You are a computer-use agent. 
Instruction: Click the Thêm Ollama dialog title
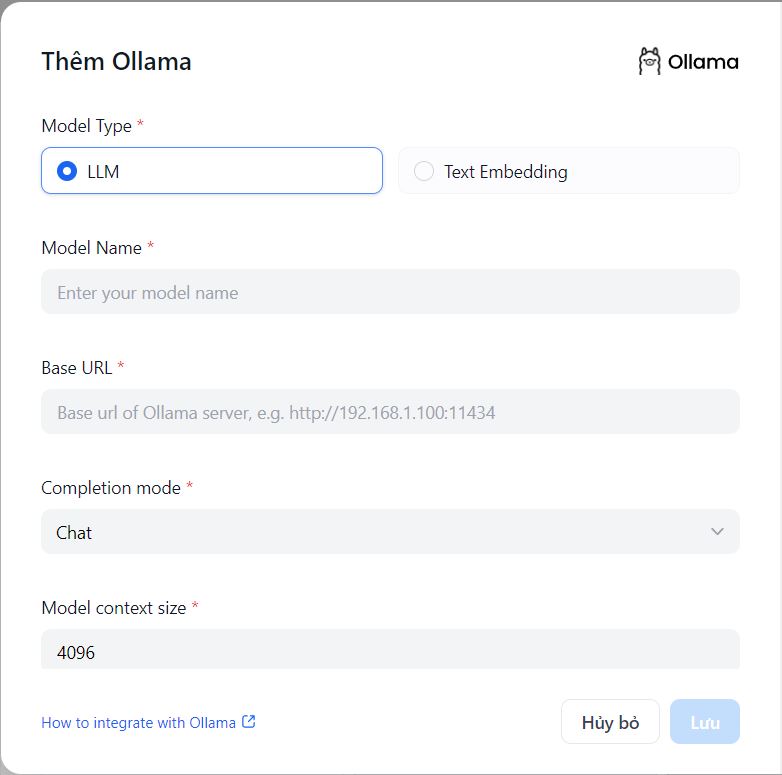116,62
